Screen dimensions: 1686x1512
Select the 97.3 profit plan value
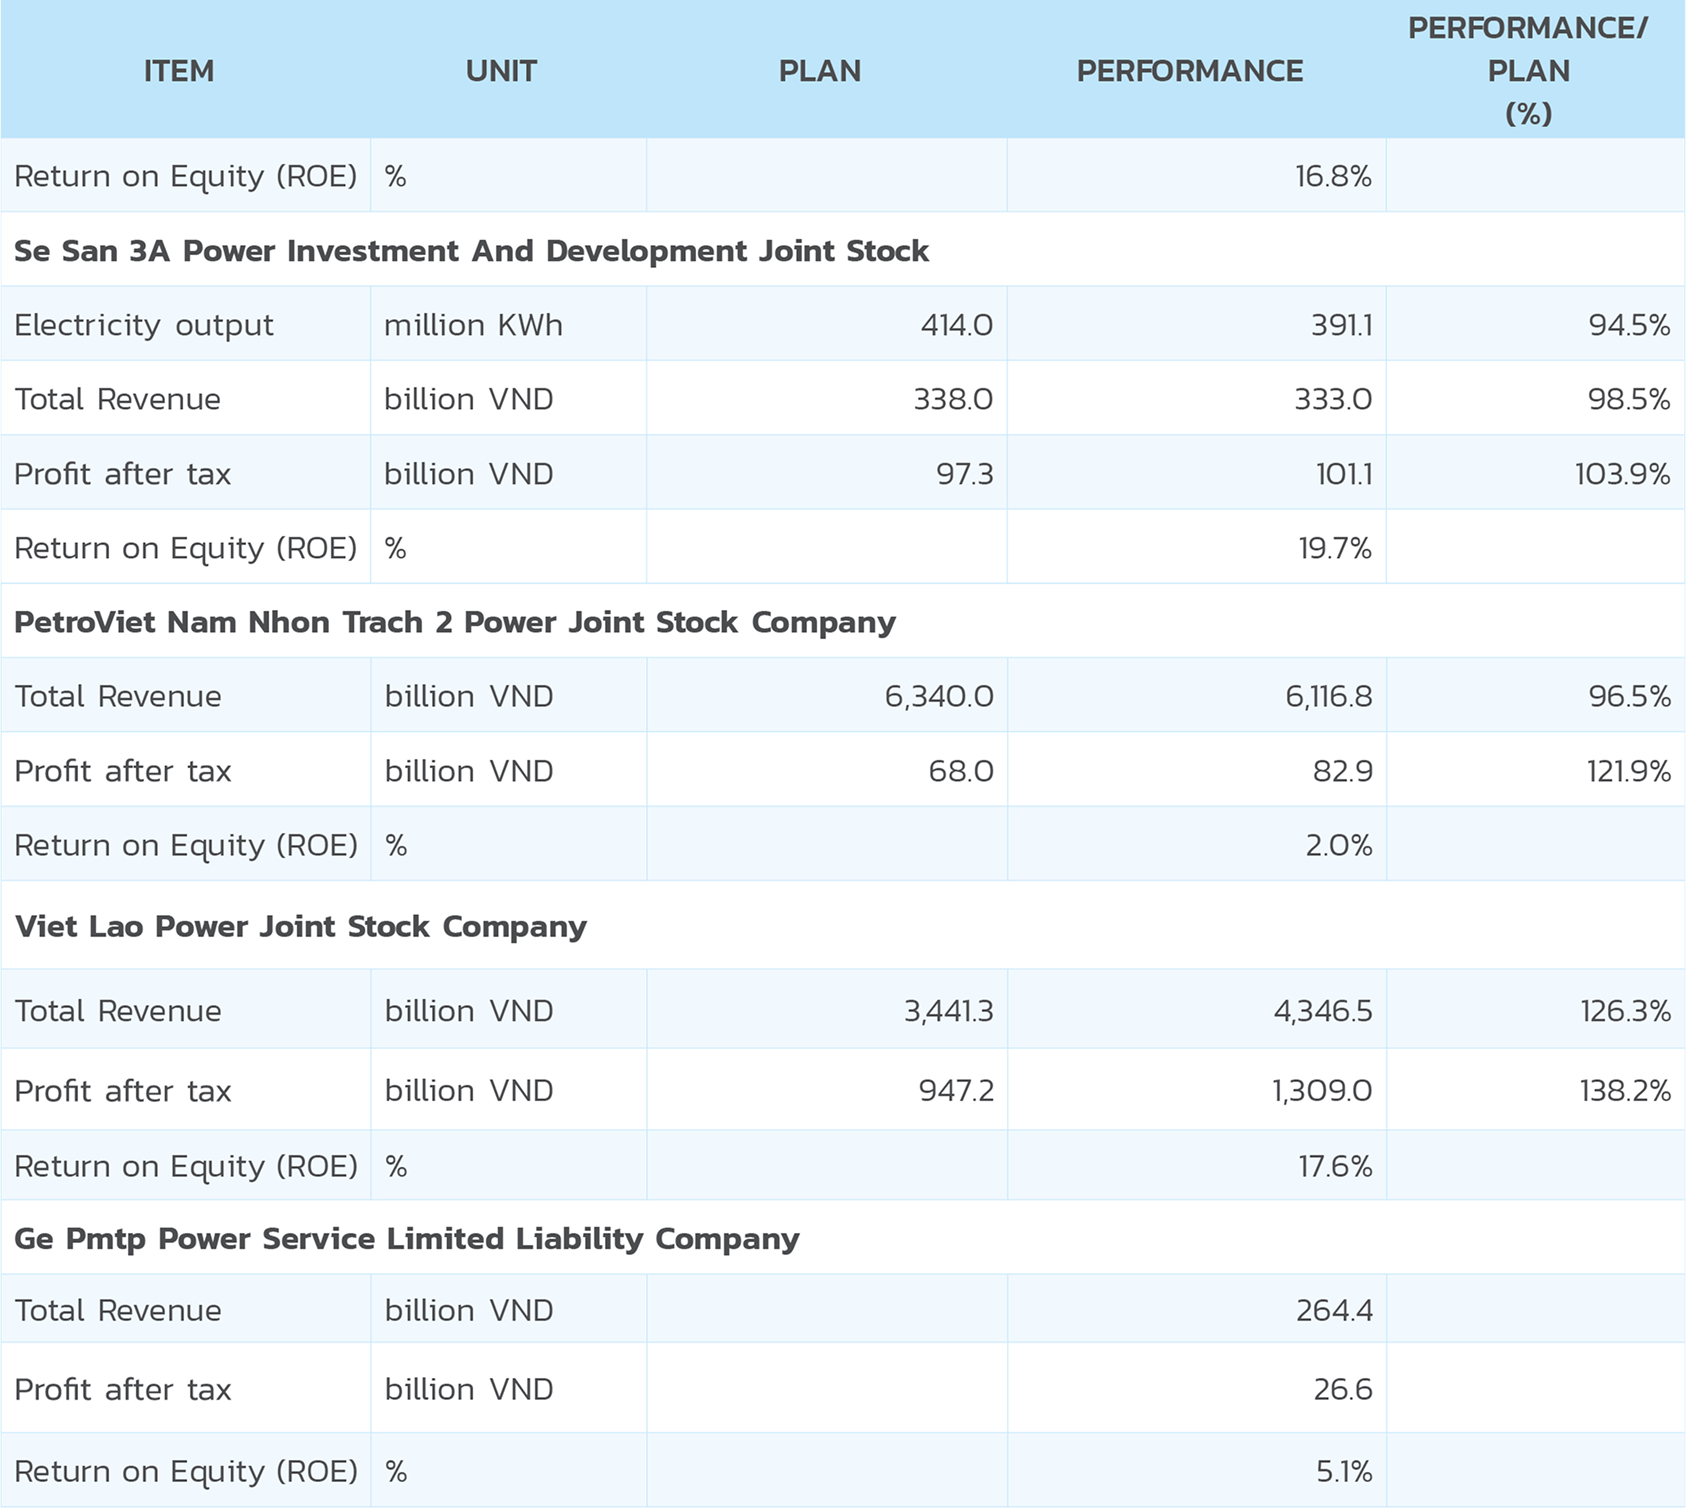click(x=965, y=473)
